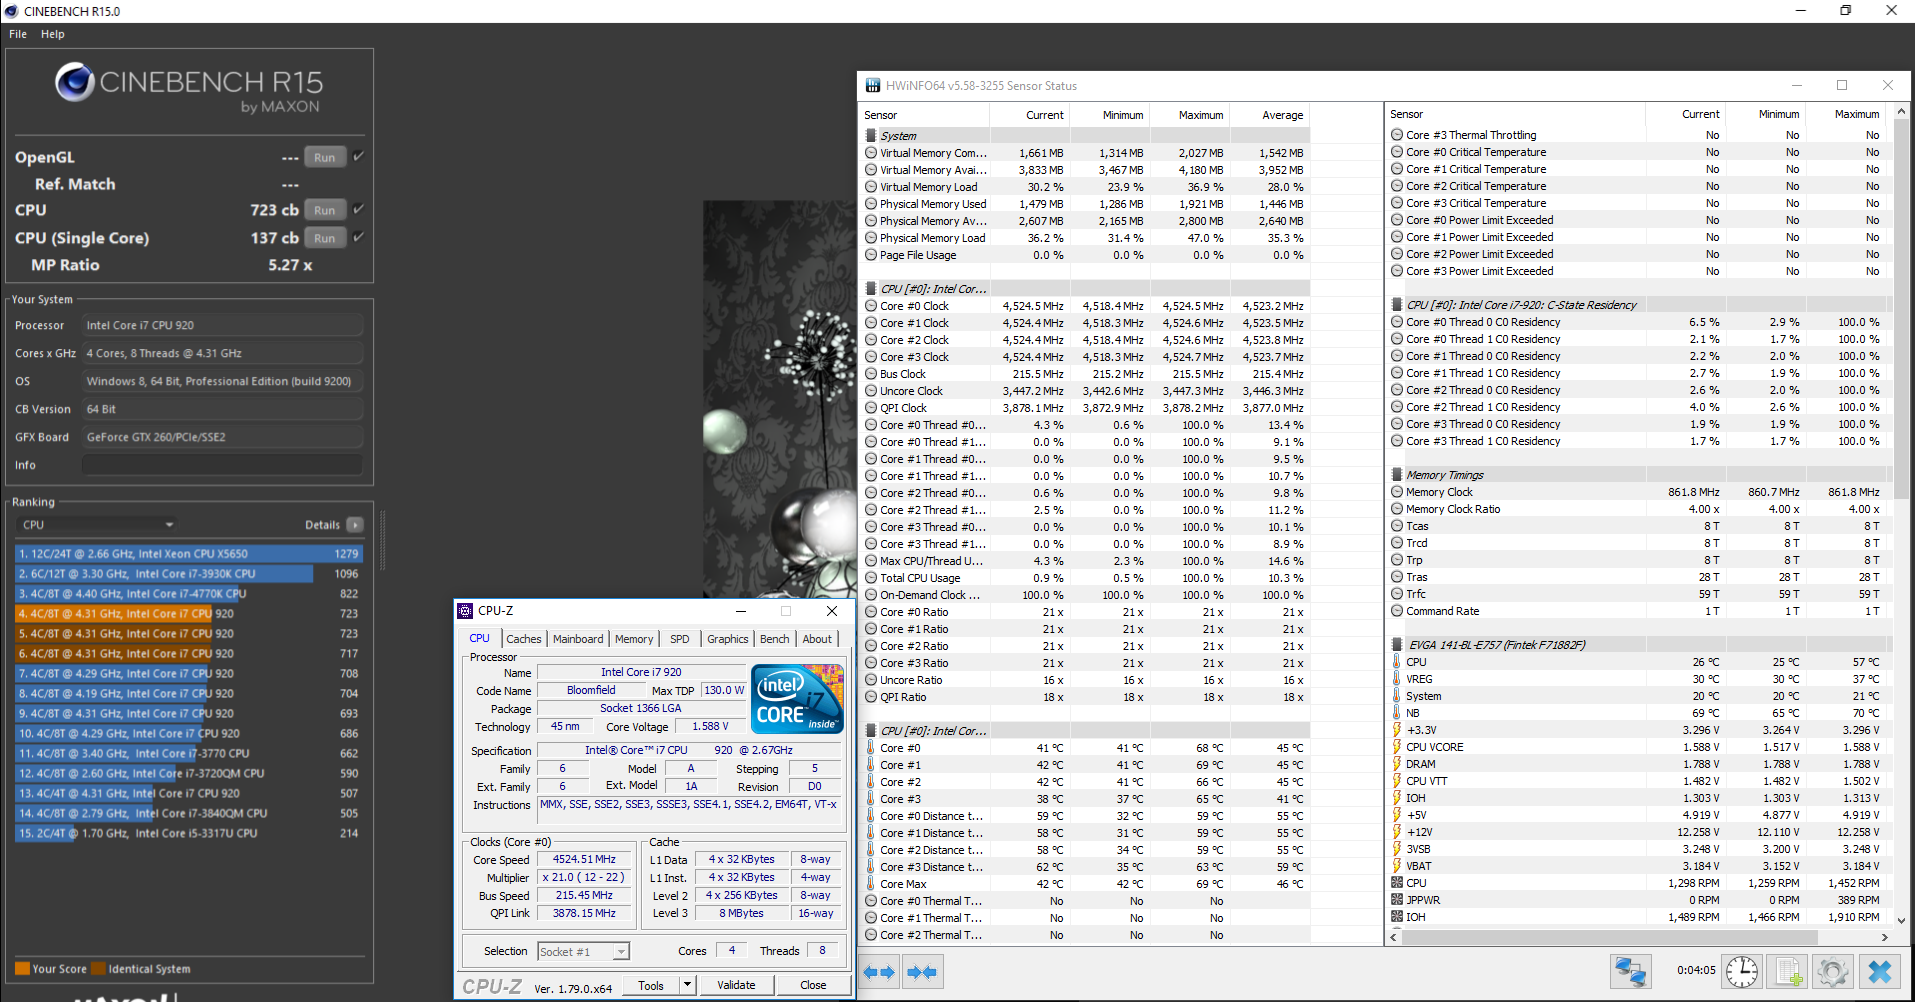Select ranking row Core i7-3930K CPU
Image resolution: width=1915 pixels, height=1002 pixels.
[189, 574]
